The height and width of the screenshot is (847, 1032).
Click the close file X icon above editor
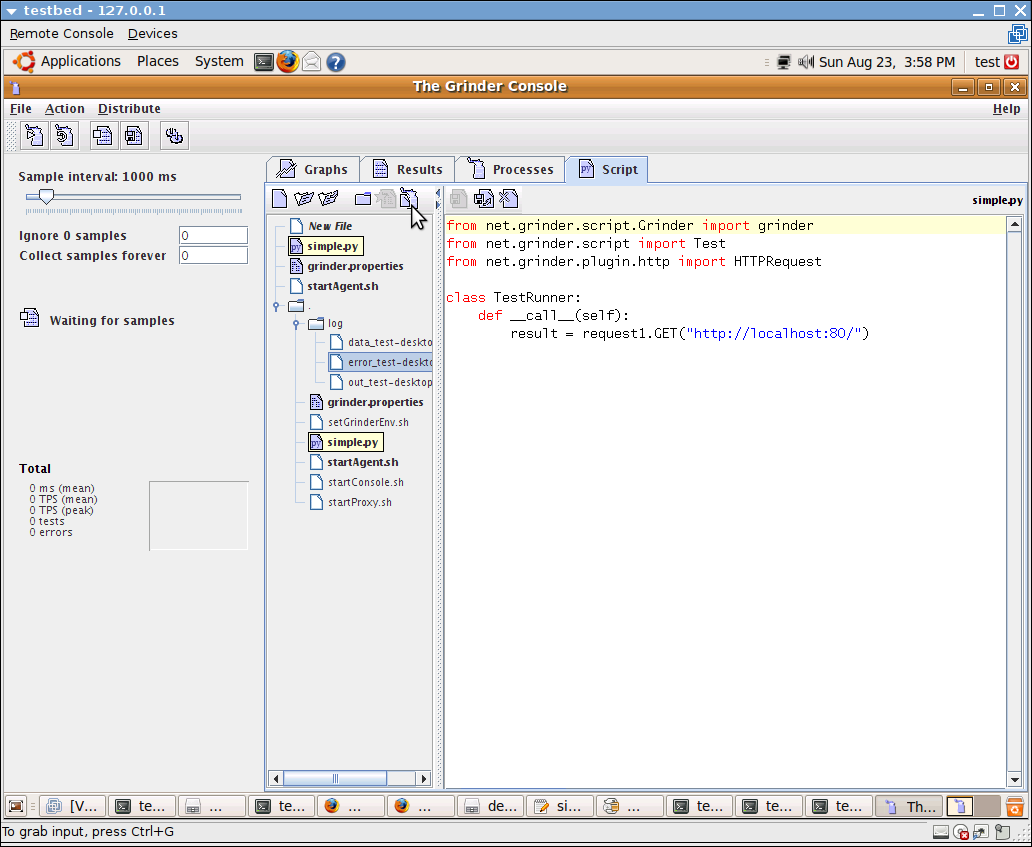(x=509, y=198)
